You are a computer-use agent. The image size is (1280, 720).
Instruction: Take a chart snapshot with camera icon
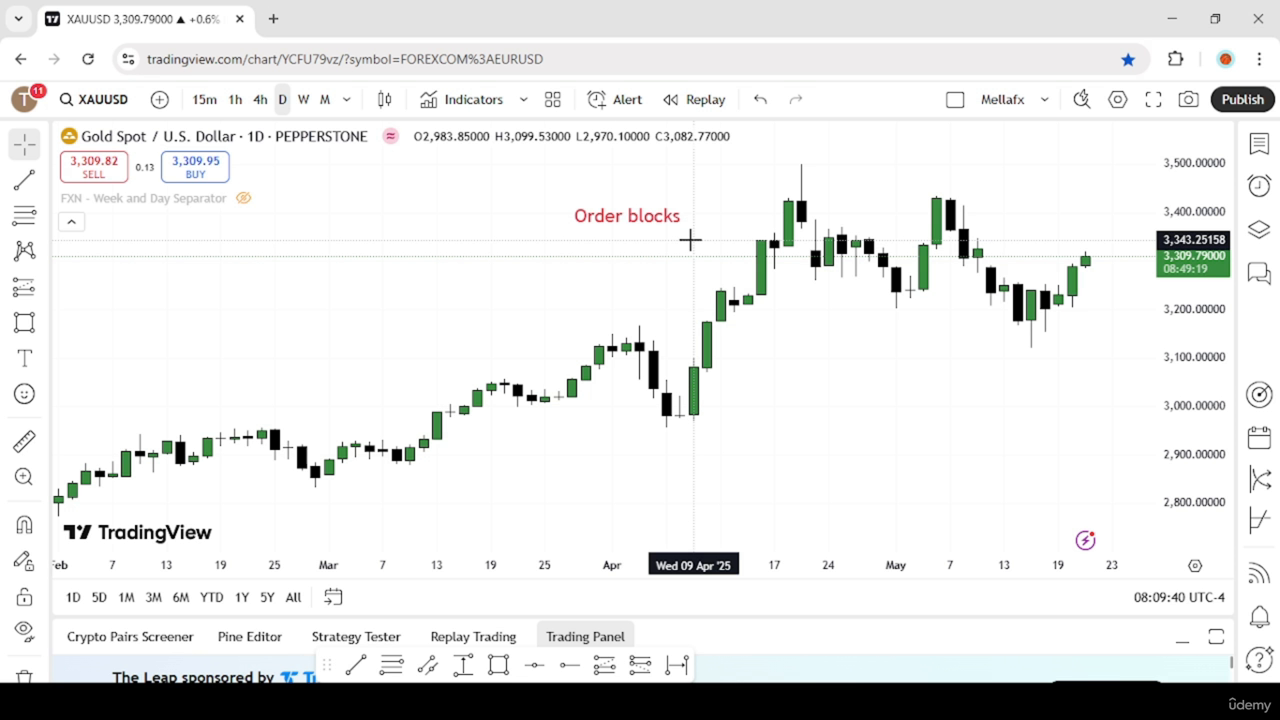[x=1188, y=99]
